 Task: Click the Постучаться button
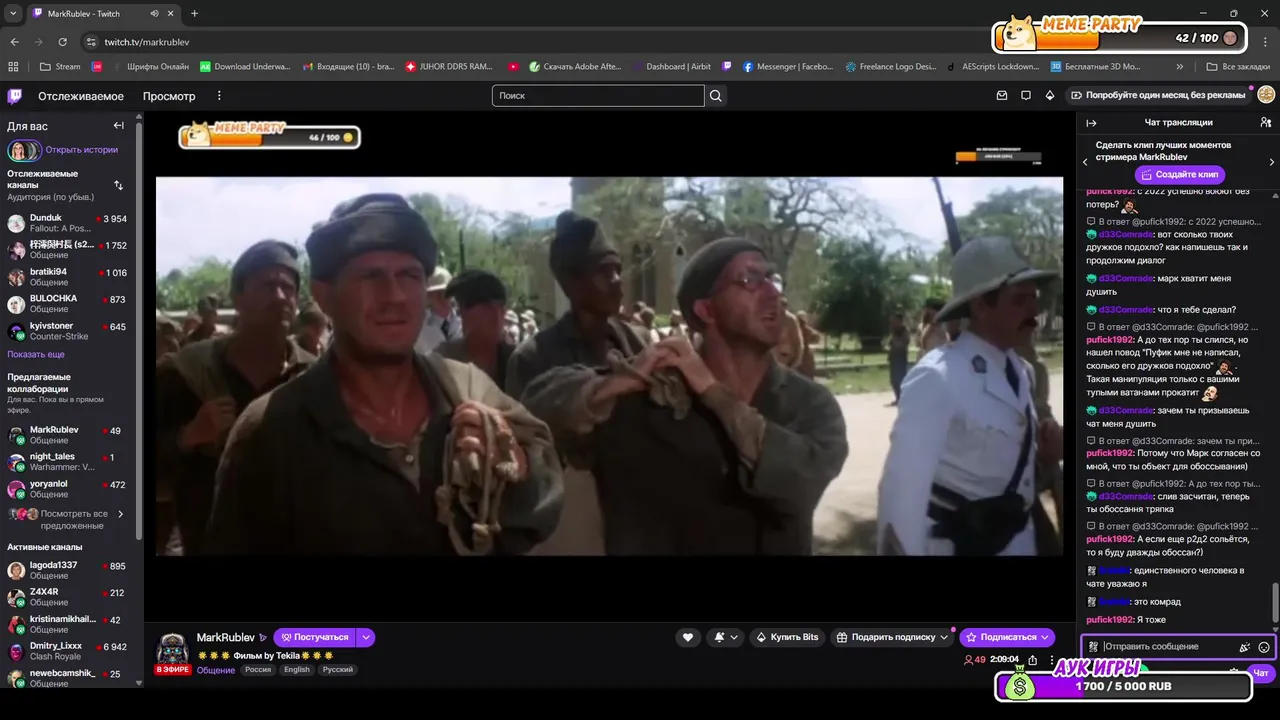tap(314, 637)
